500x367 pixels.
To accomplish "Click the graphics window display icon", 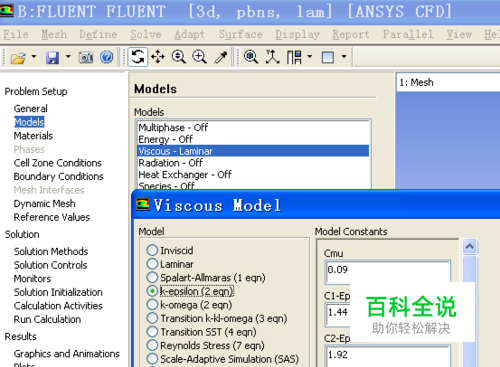I will 328,57.
